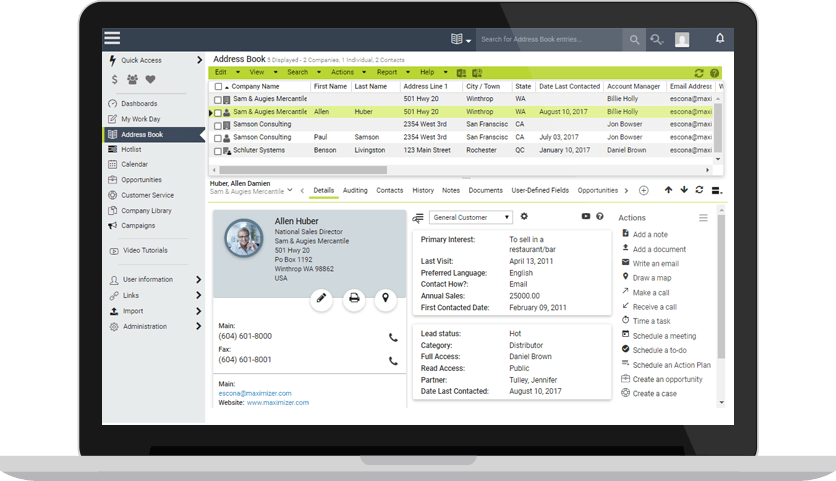Check the Schluter Systems row checkbox

pyautogui.click(x=218, y=151)
